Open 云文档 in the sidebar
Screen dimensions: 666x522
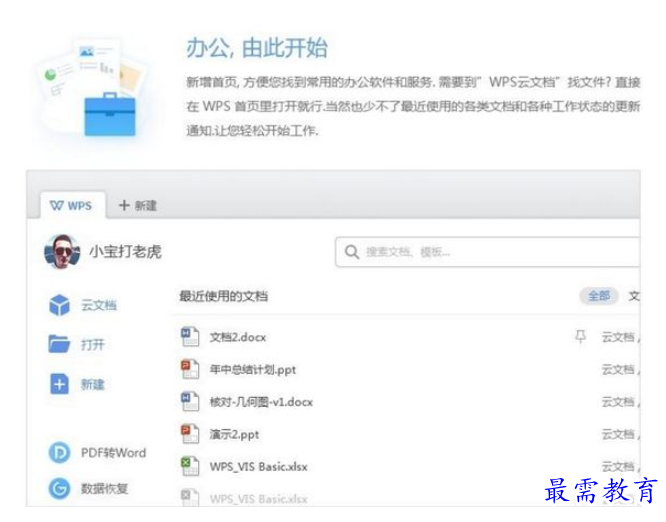pyautogui.click(x=99, y=305)
